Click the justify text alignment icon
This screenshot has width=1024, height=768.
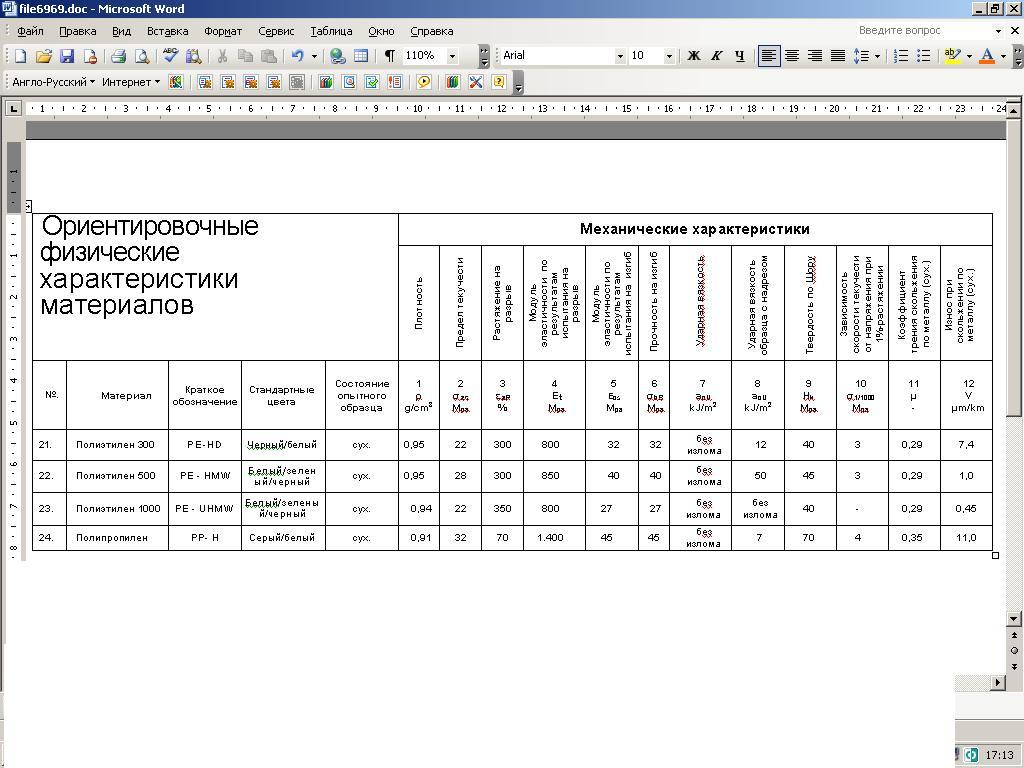click(x=838, y=56)
